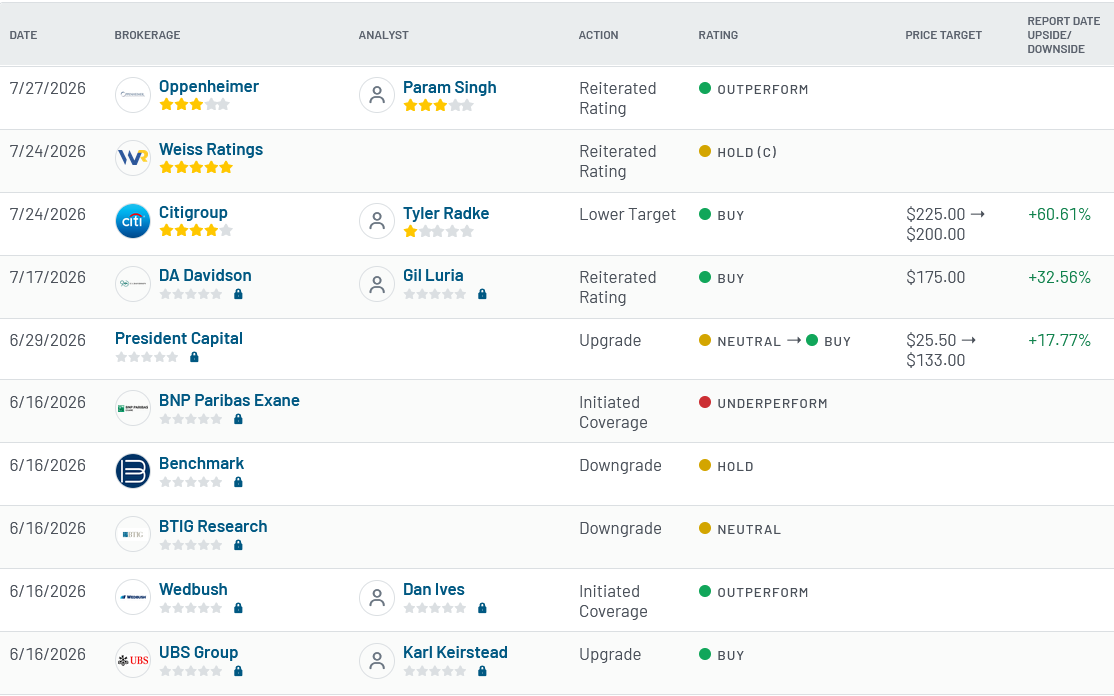Click the +32.56% upside value
The image size is (1114, 696).
[x=1059, y=278]
